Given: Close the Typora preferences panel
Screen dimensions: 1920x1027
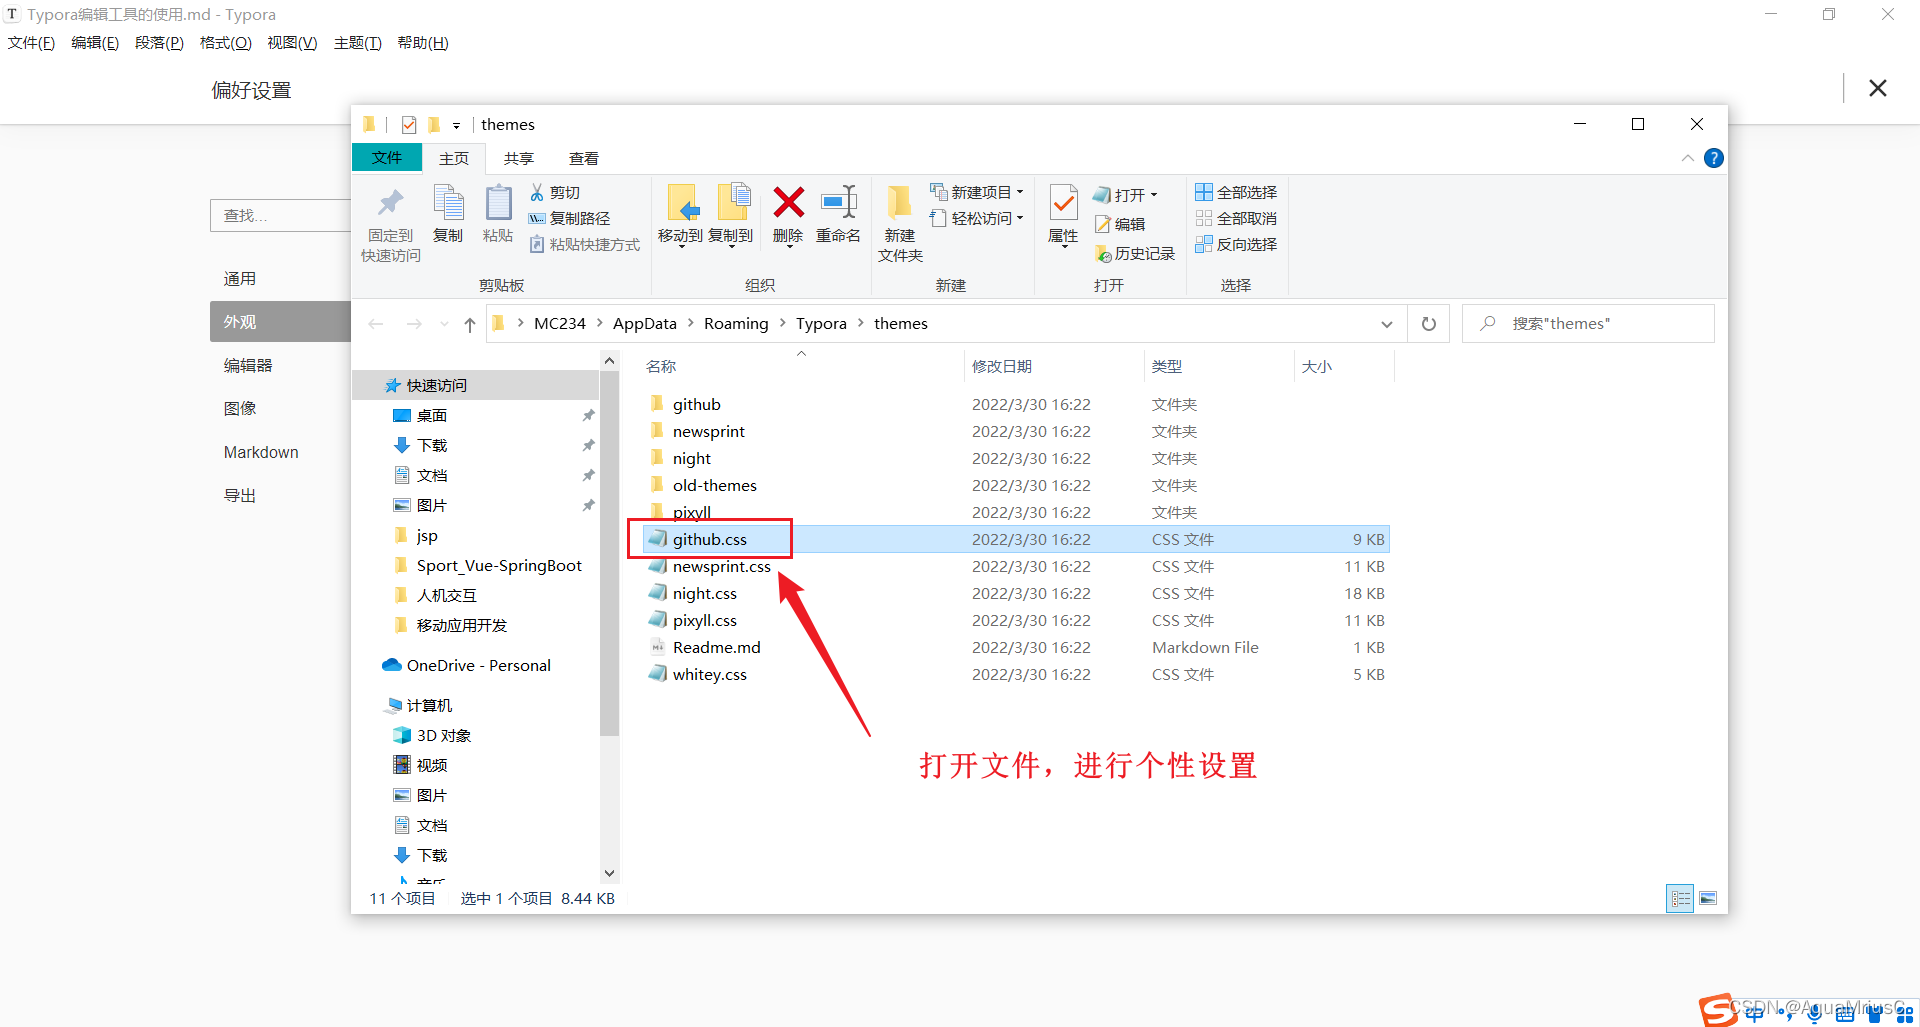Looking at the screenshot, I should click(1878, 88).
